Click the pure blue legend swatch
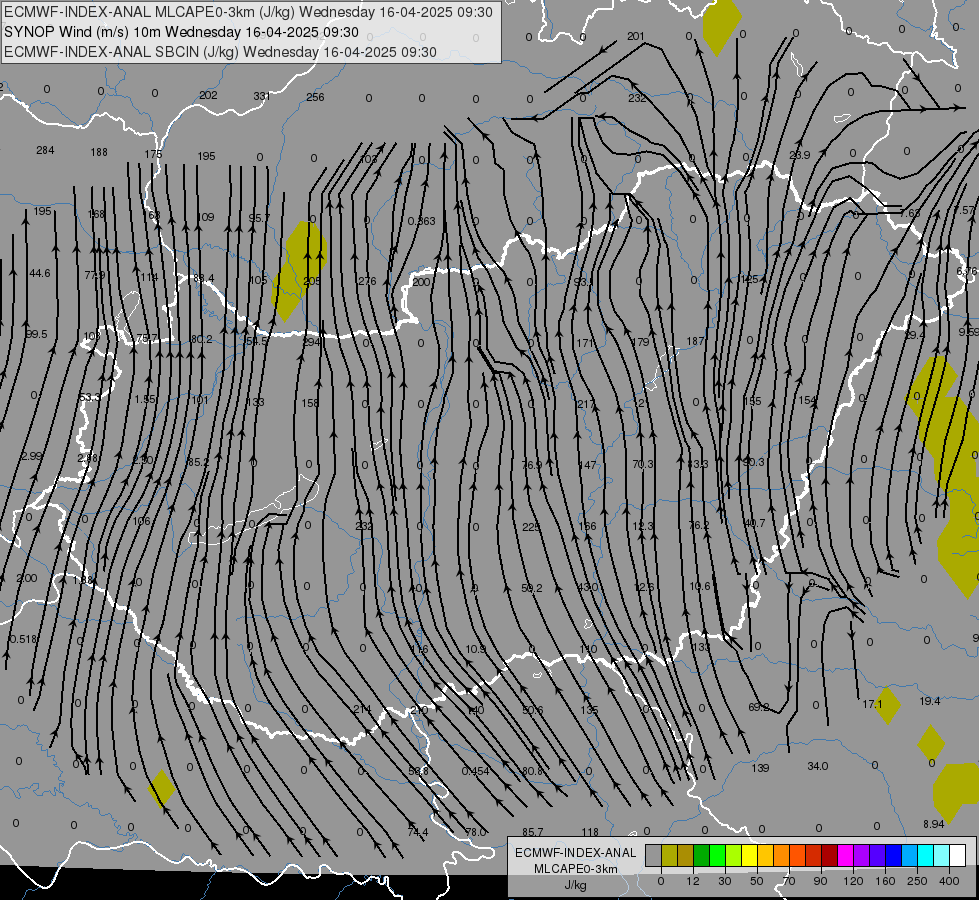This screenshot has width=979, height=900. click(893, 855)
